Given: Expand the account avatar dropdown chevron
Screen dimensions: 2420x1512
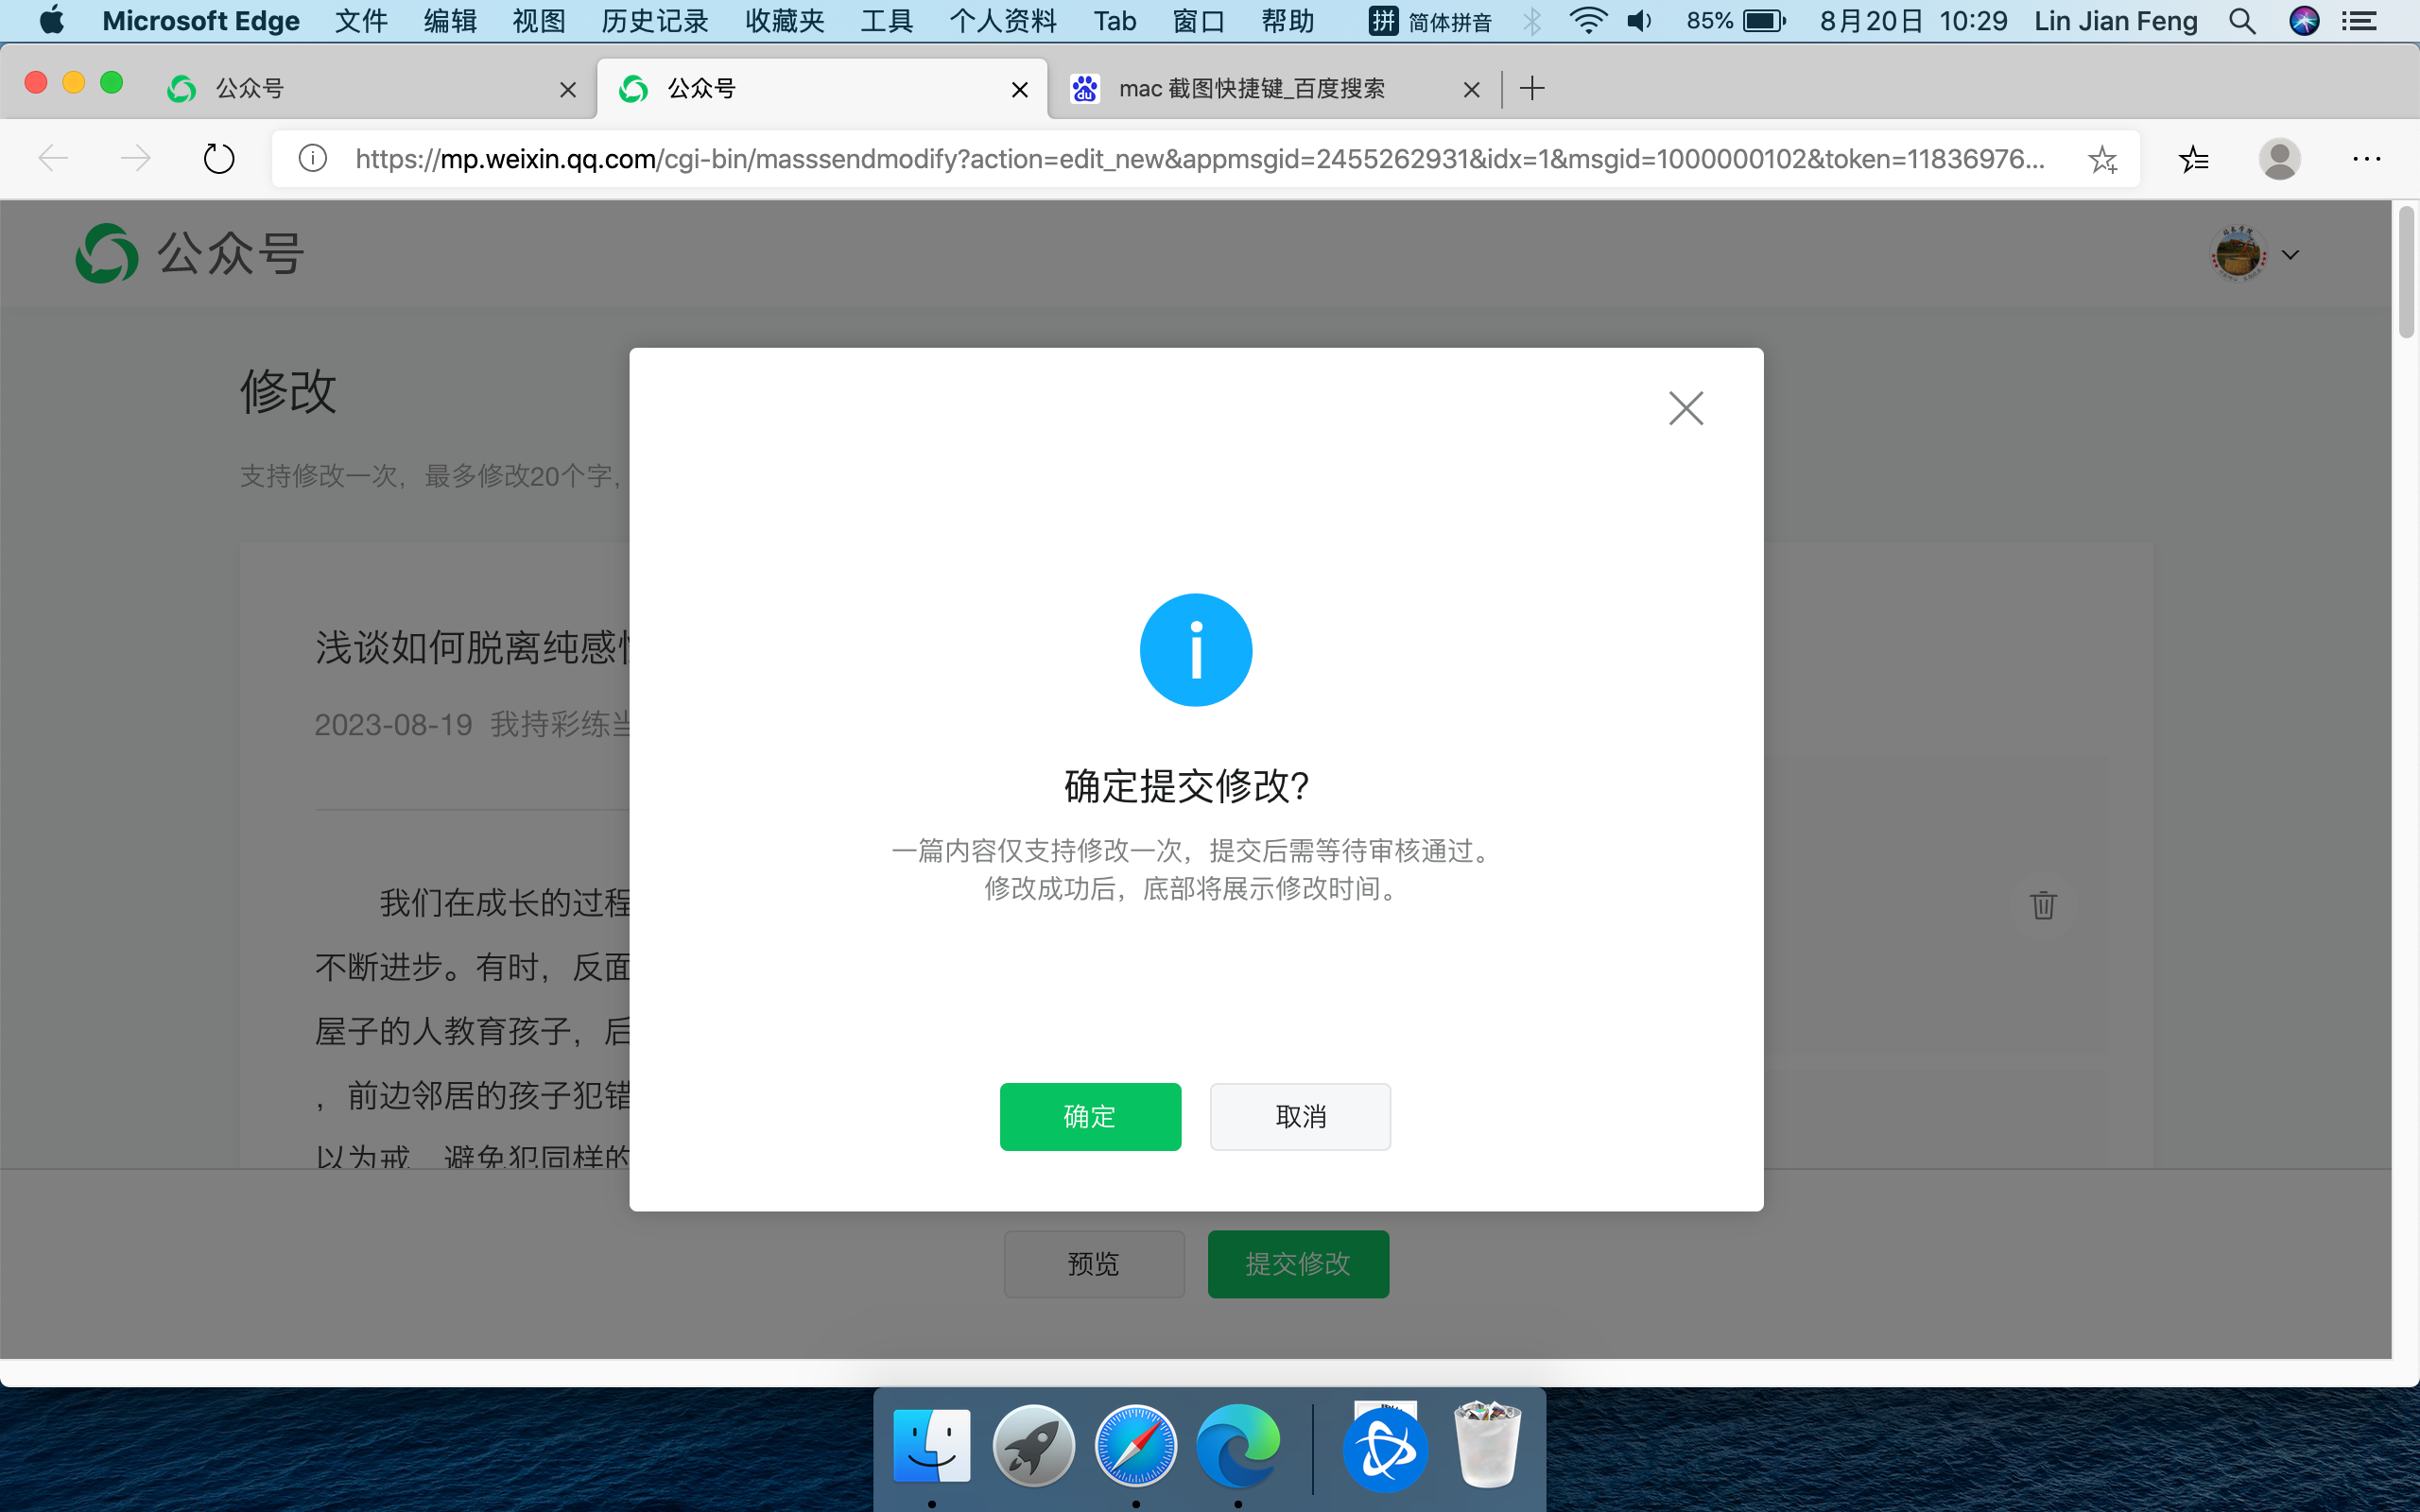Looking at the screenshot, I should (2290, 255).
